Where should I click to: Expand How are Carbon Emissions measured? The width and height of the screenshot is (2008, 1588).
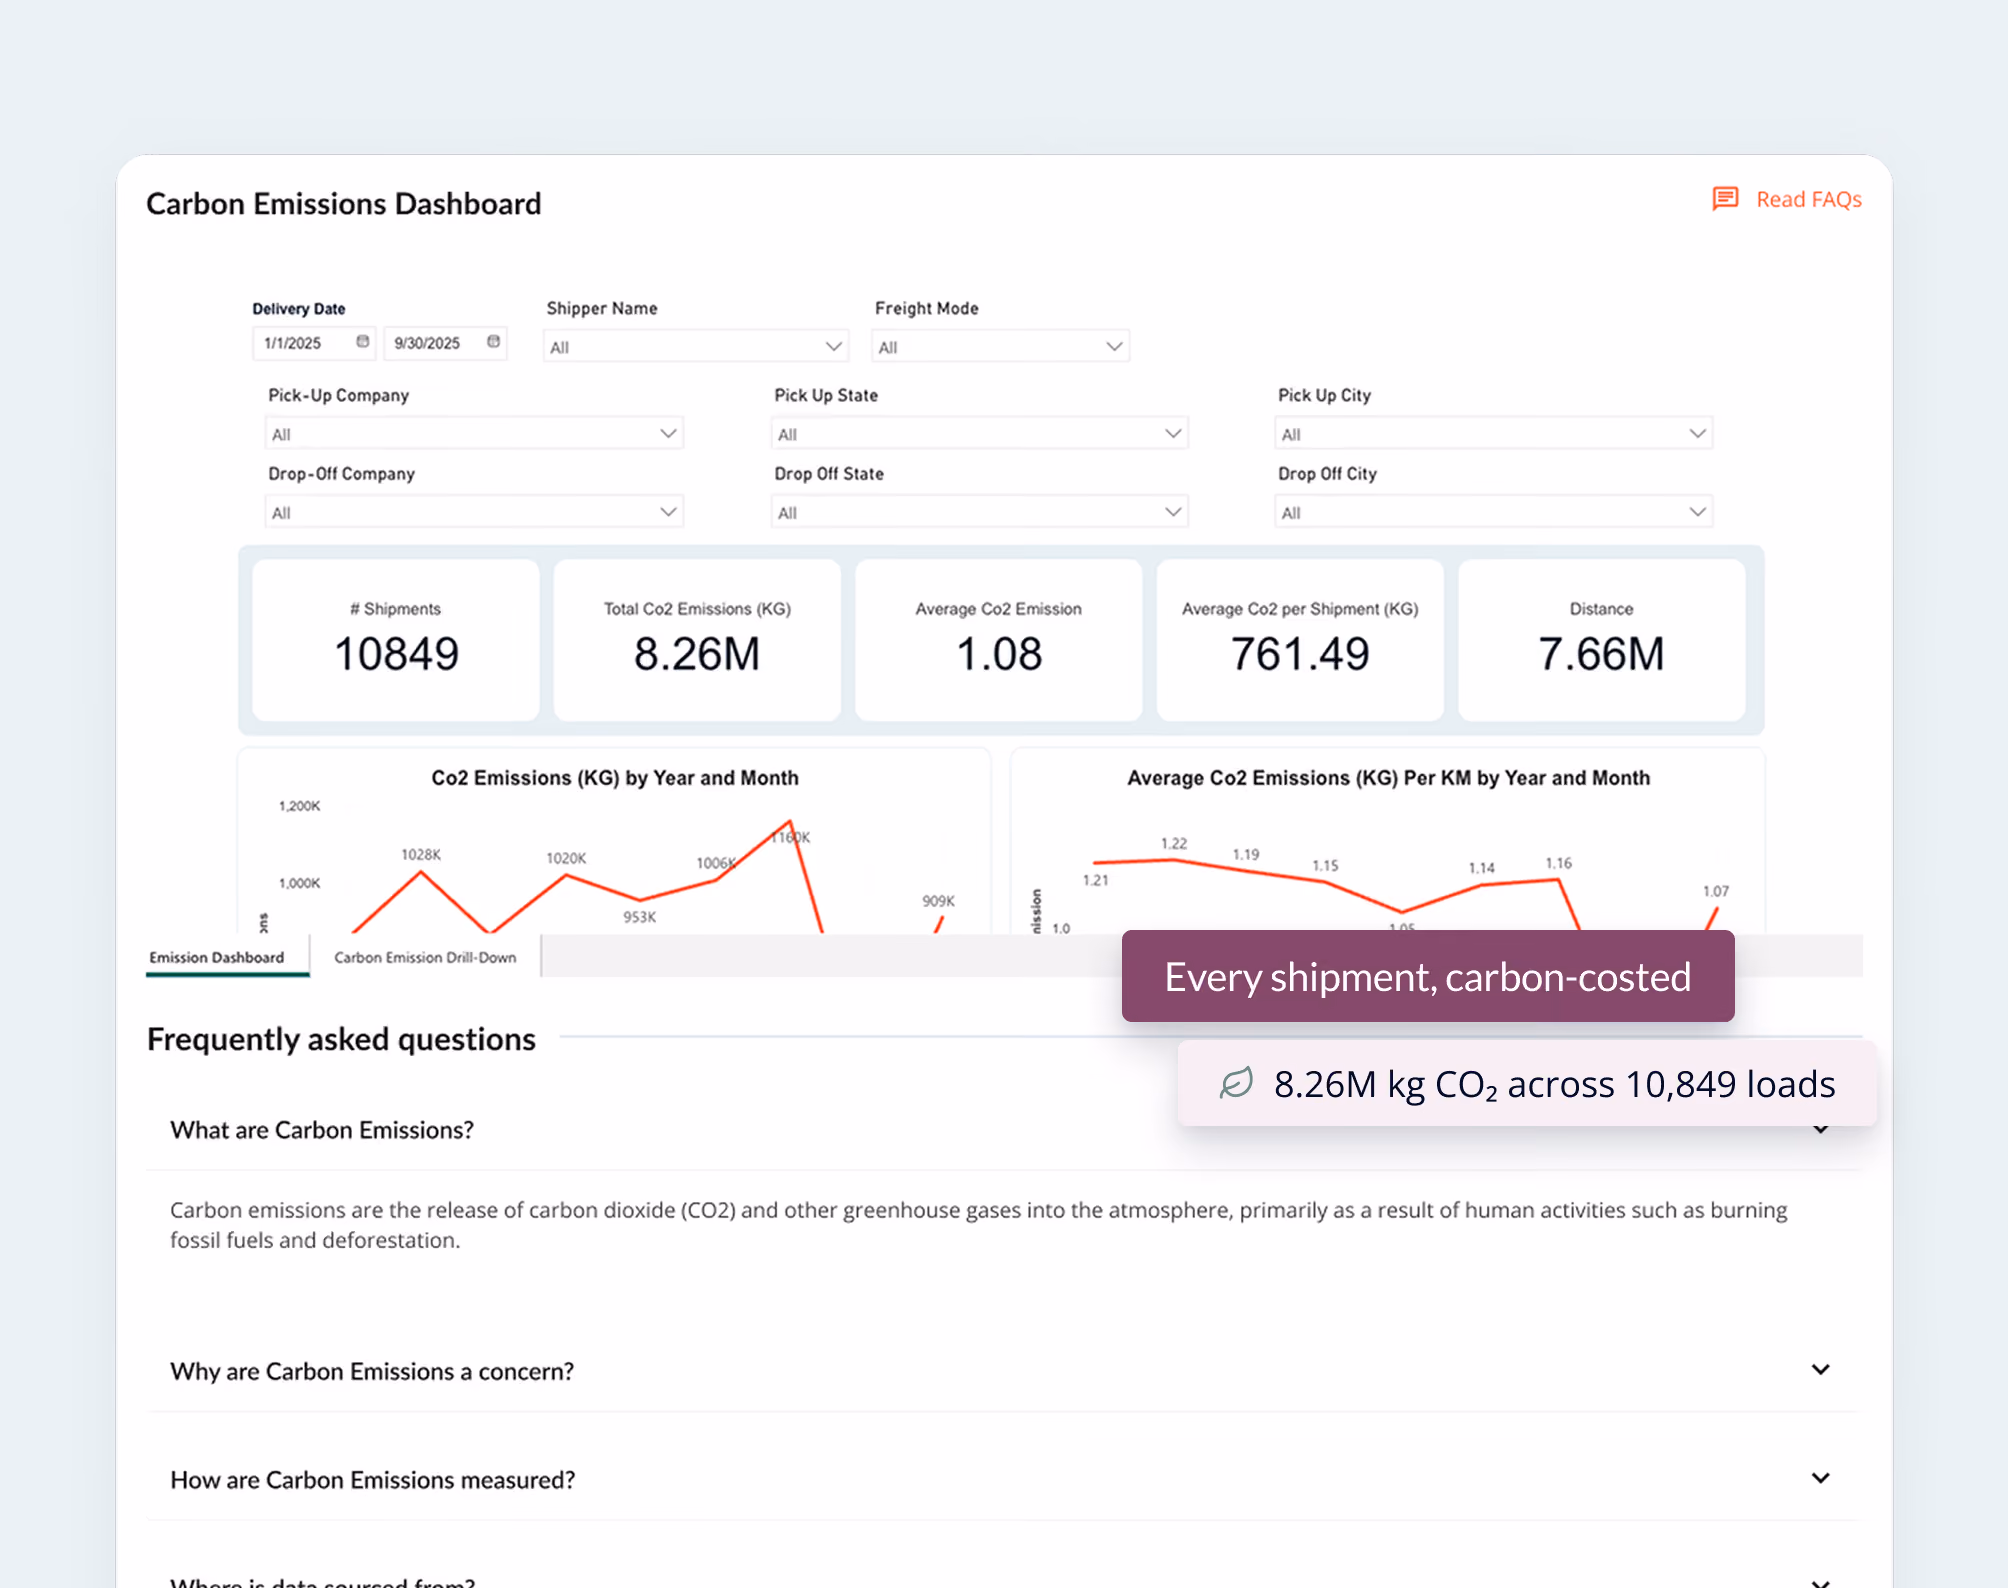coord(1003,1479)
